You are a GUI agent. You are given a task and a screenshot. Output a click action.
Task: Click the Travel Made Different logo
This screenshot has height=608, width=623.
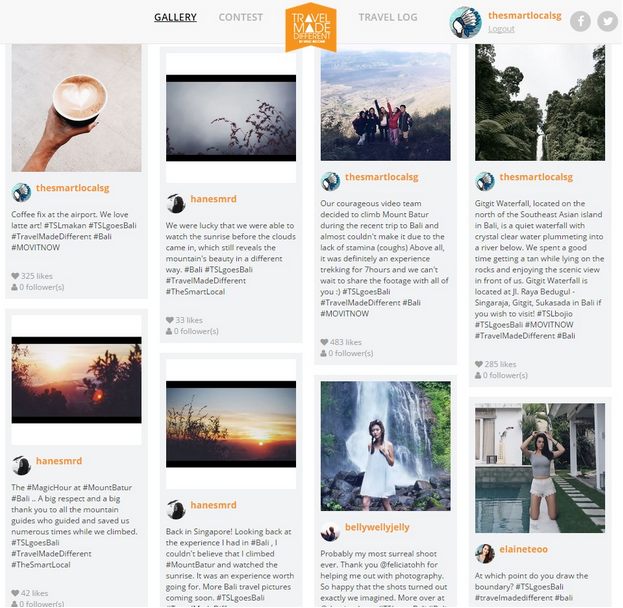pos(311,27)
